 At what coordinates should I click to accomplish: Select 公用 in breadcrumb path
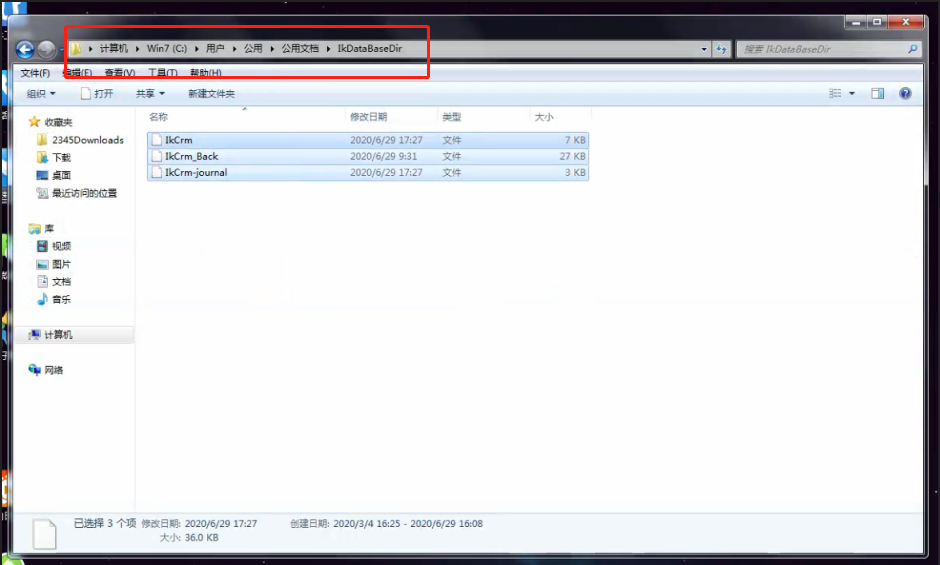(x=252, y=49)
